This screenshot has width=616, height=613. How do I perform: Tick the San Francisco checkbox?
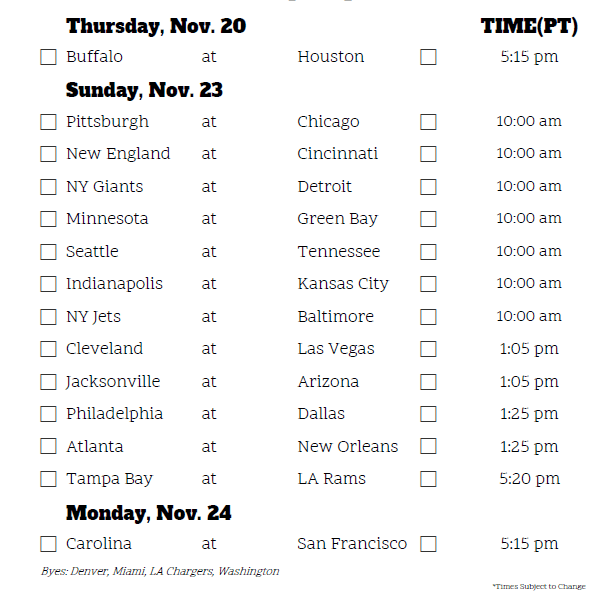coord(428,544)
